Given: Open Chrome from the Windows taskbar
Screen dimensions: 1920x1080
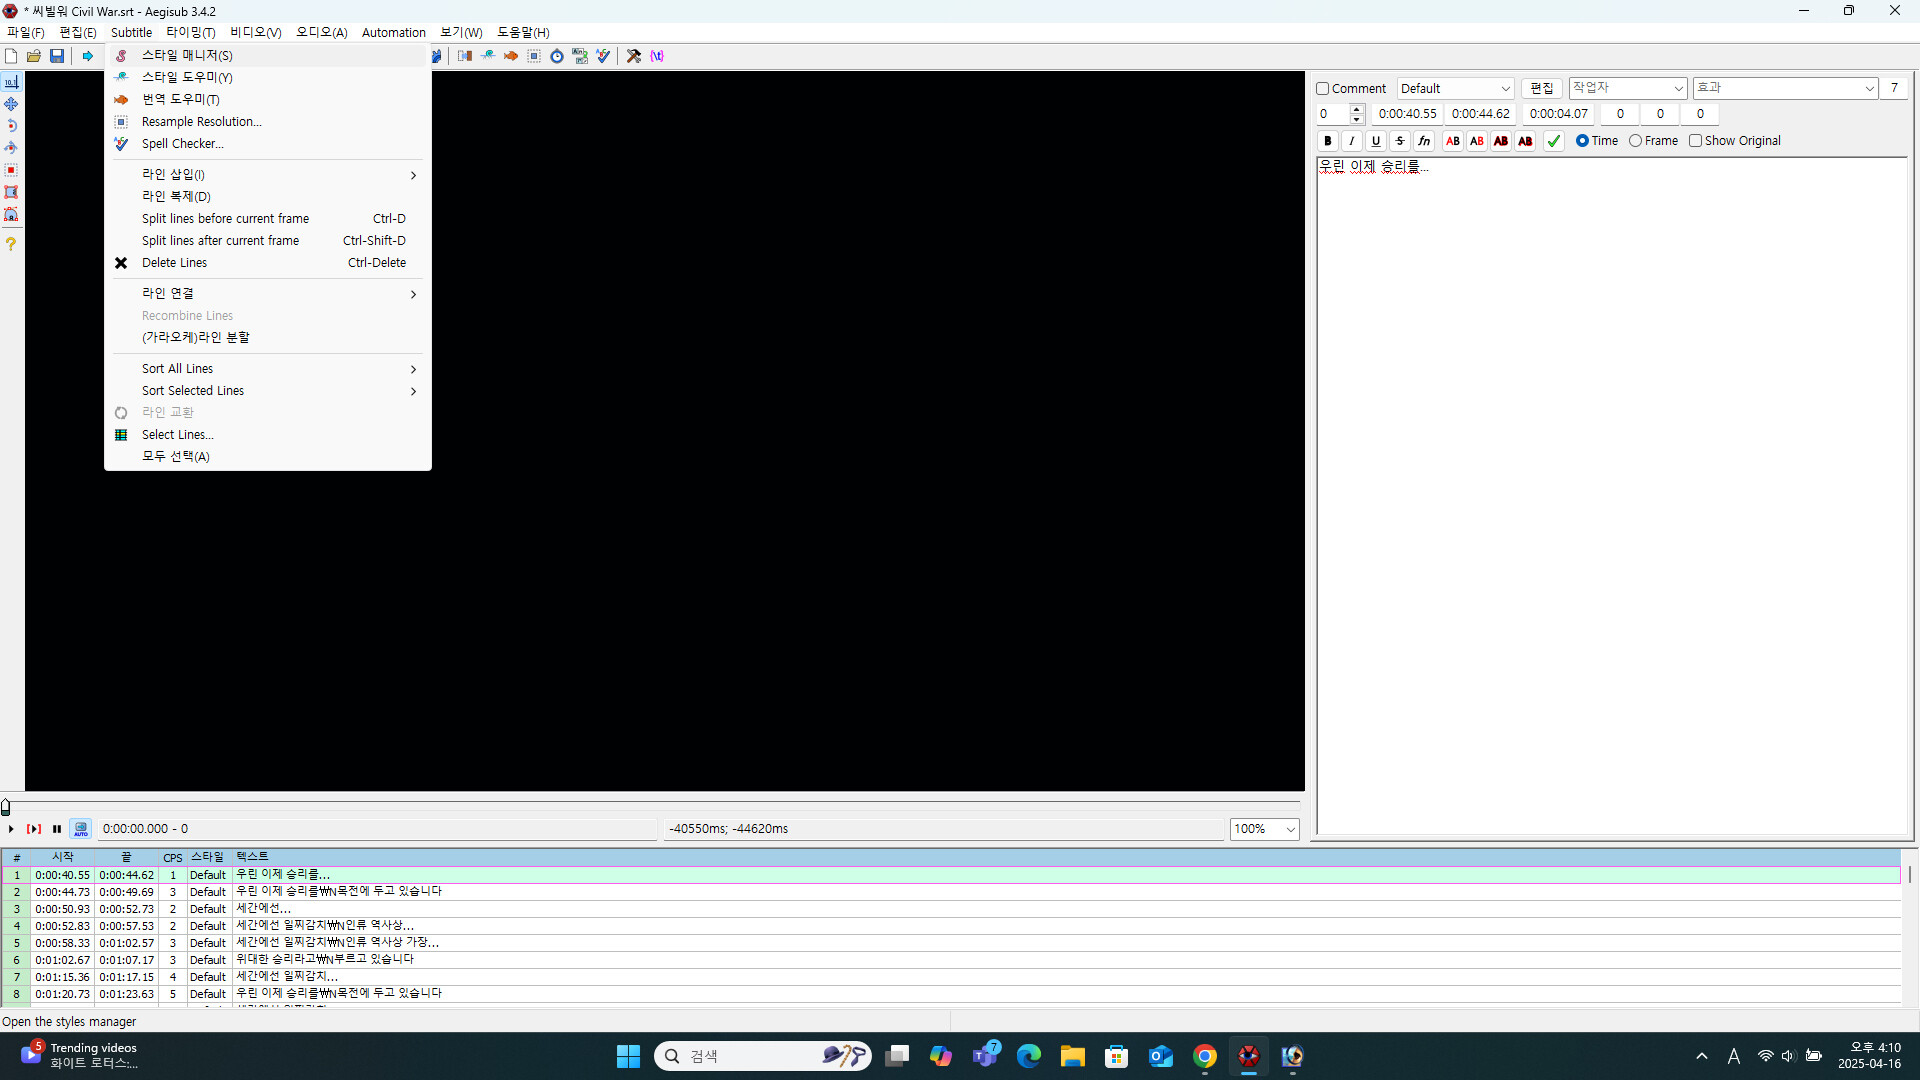Looking at the screenshot, I should (1205, 1056).
